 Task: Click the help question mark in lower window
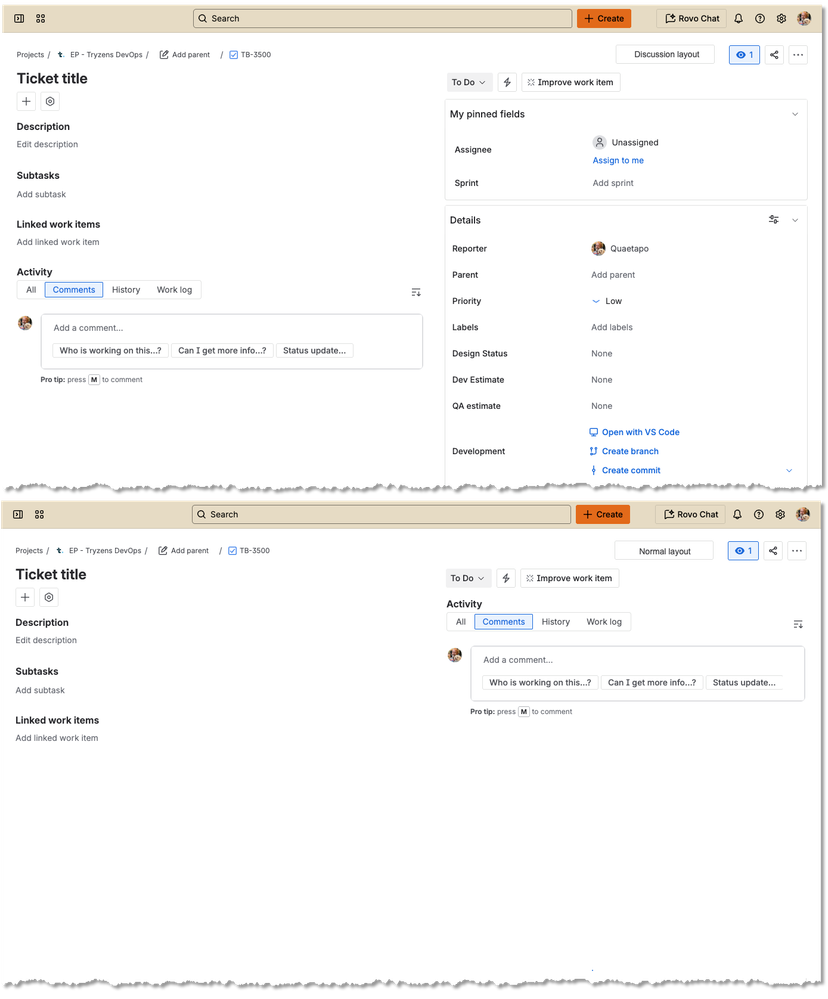[759, 514]
